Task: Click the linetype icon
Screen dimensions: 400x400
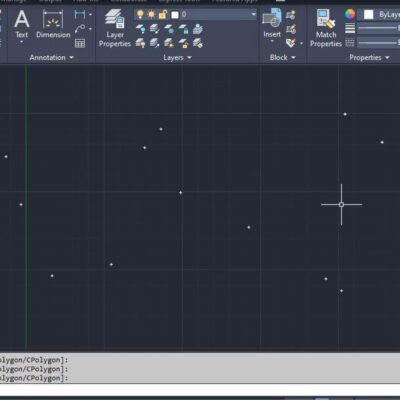Action: pyautogui.click(x=350, y=43)
